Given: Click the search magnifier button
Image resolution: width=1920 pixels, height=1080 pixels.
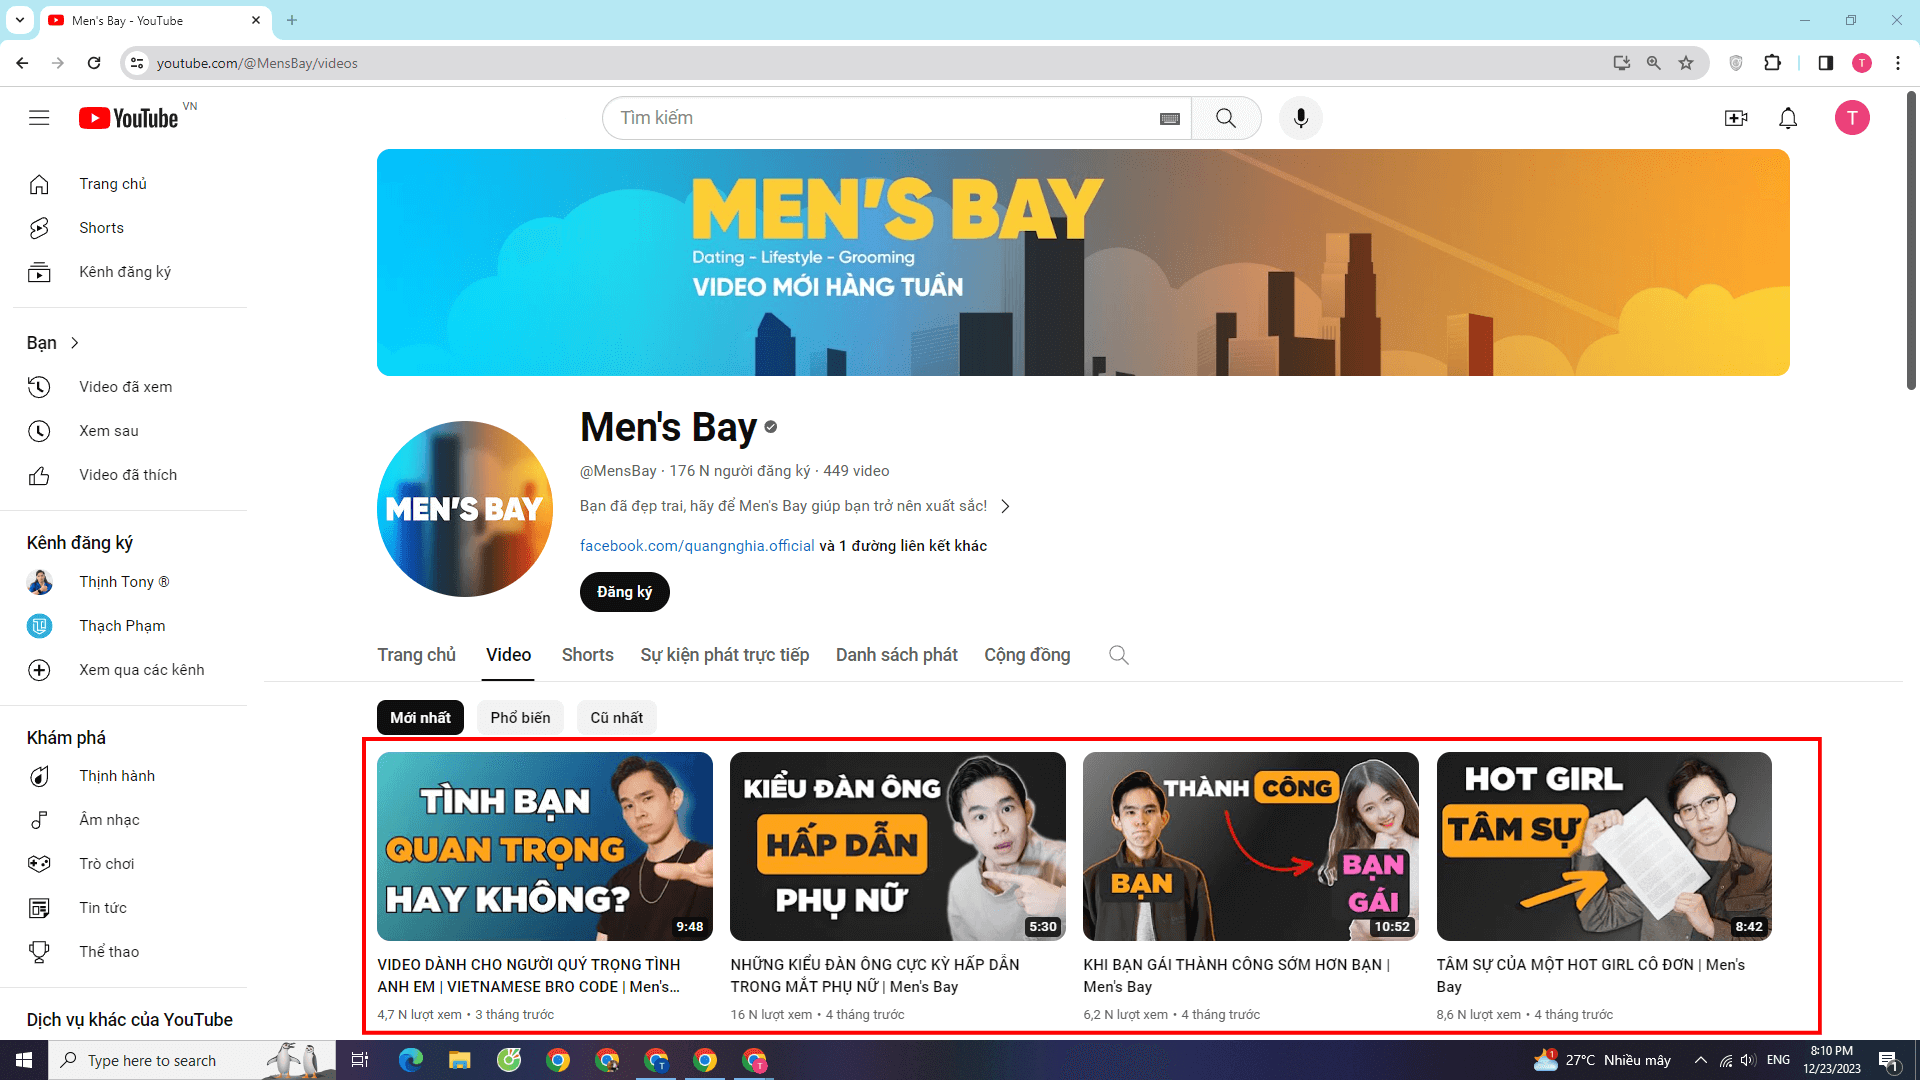Looking at the screenshot, I should point(1225,118).
